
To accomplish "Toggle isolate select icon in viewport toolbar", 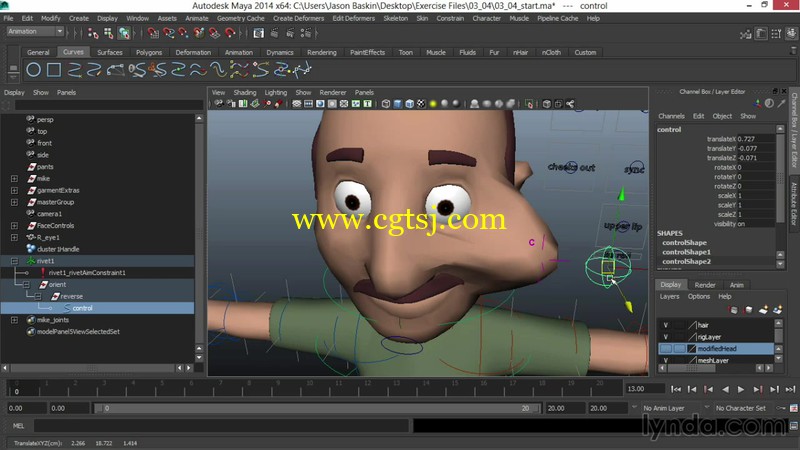I will [529, 104].
